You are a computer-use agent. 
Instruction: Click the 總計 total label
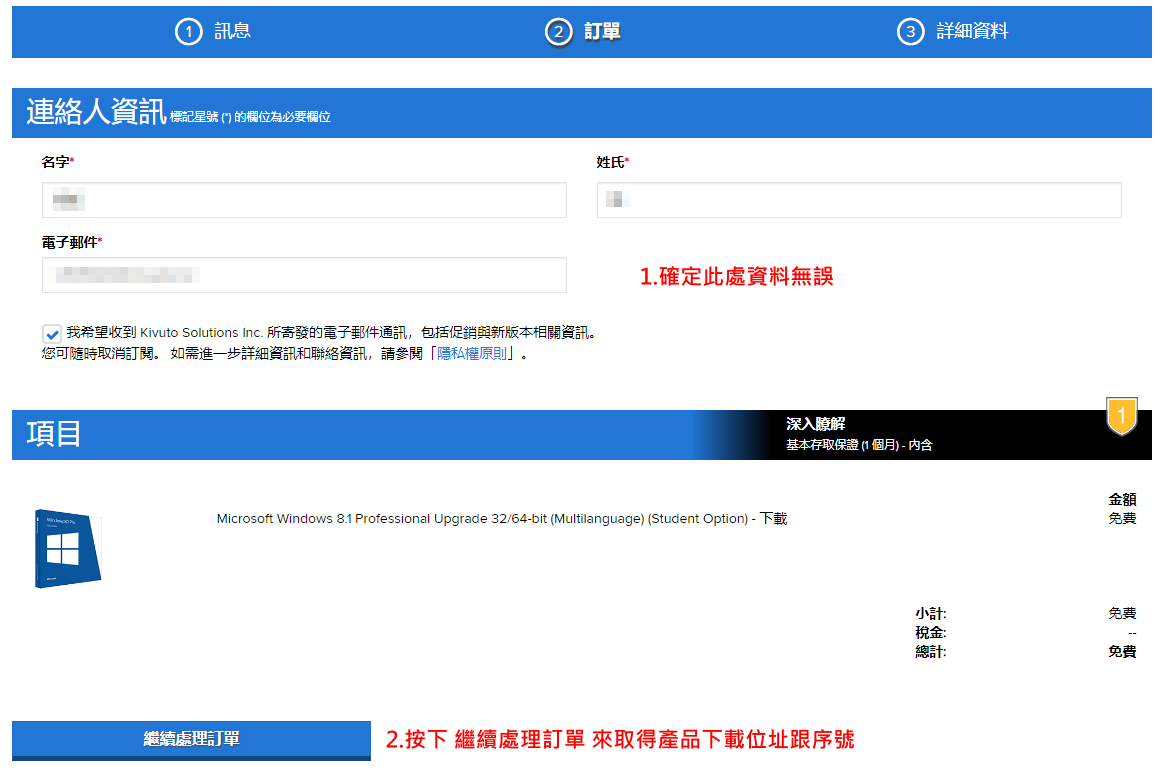pos(930,651)
